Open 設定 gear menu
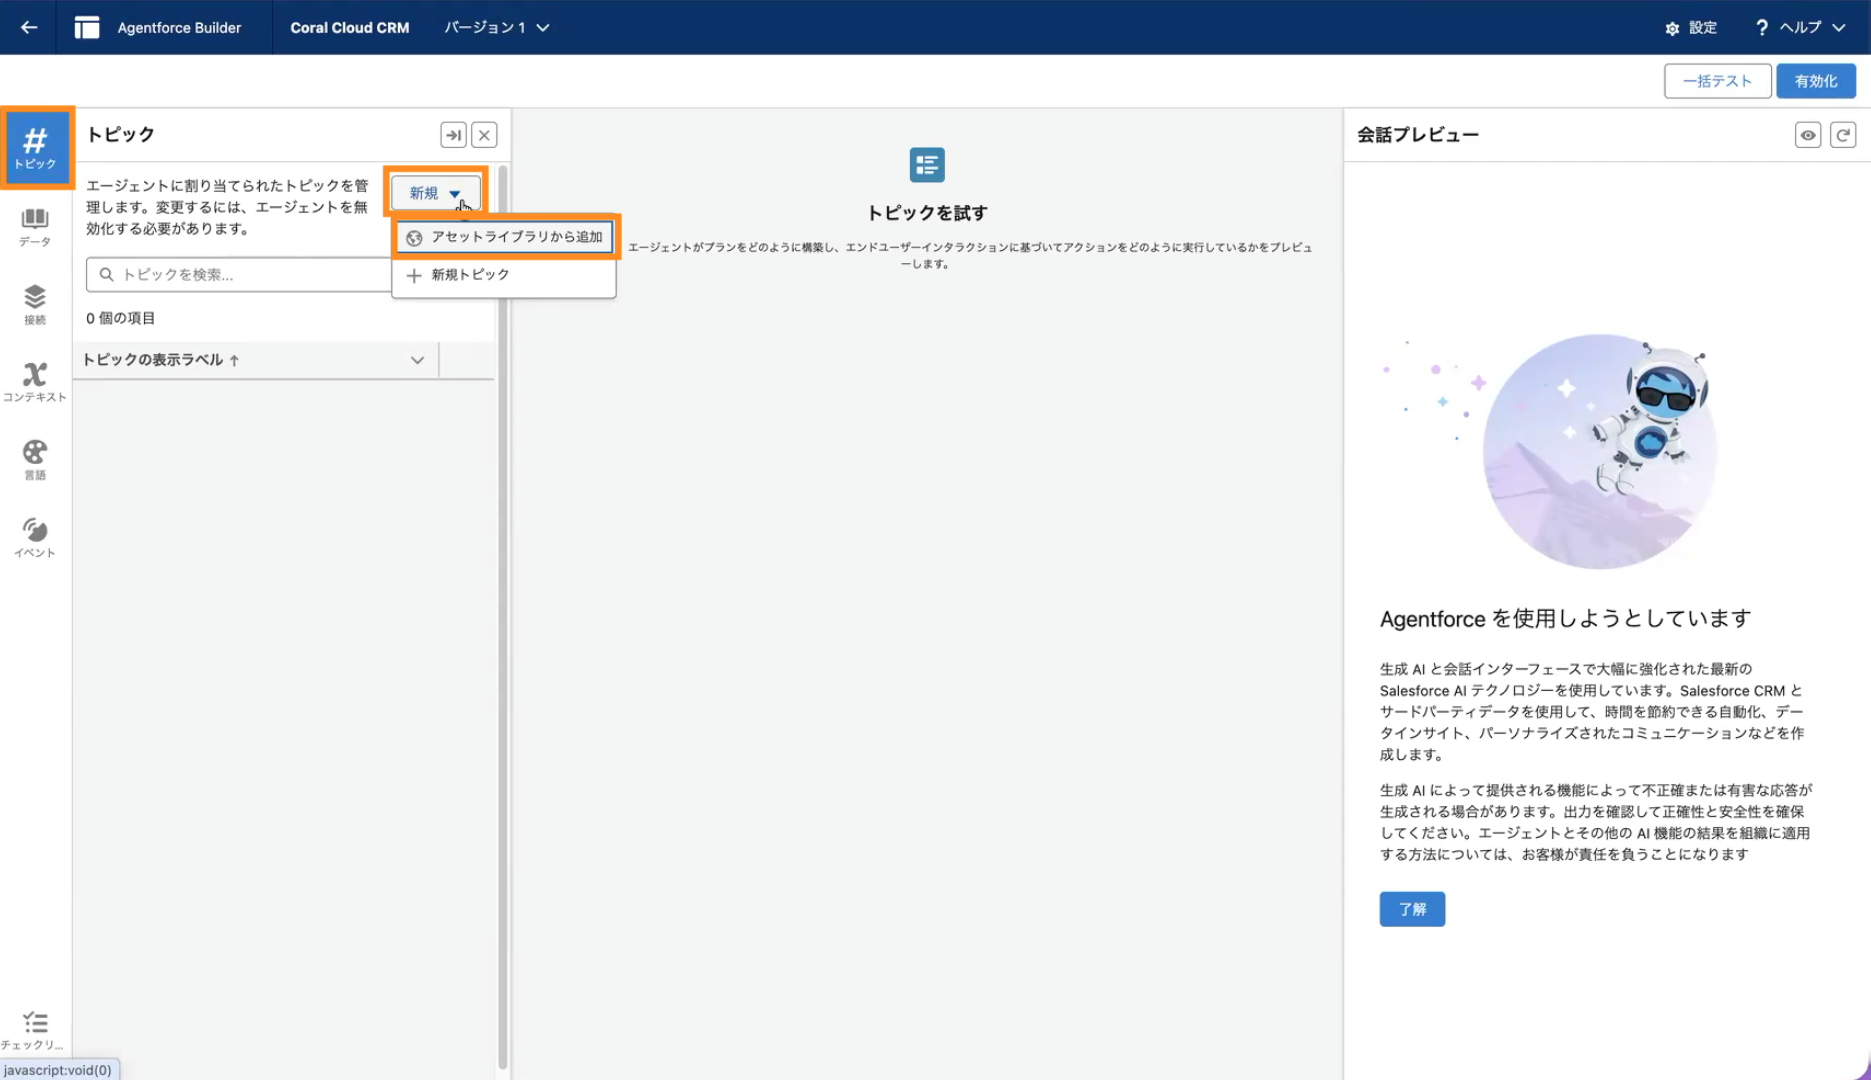 1690,28
